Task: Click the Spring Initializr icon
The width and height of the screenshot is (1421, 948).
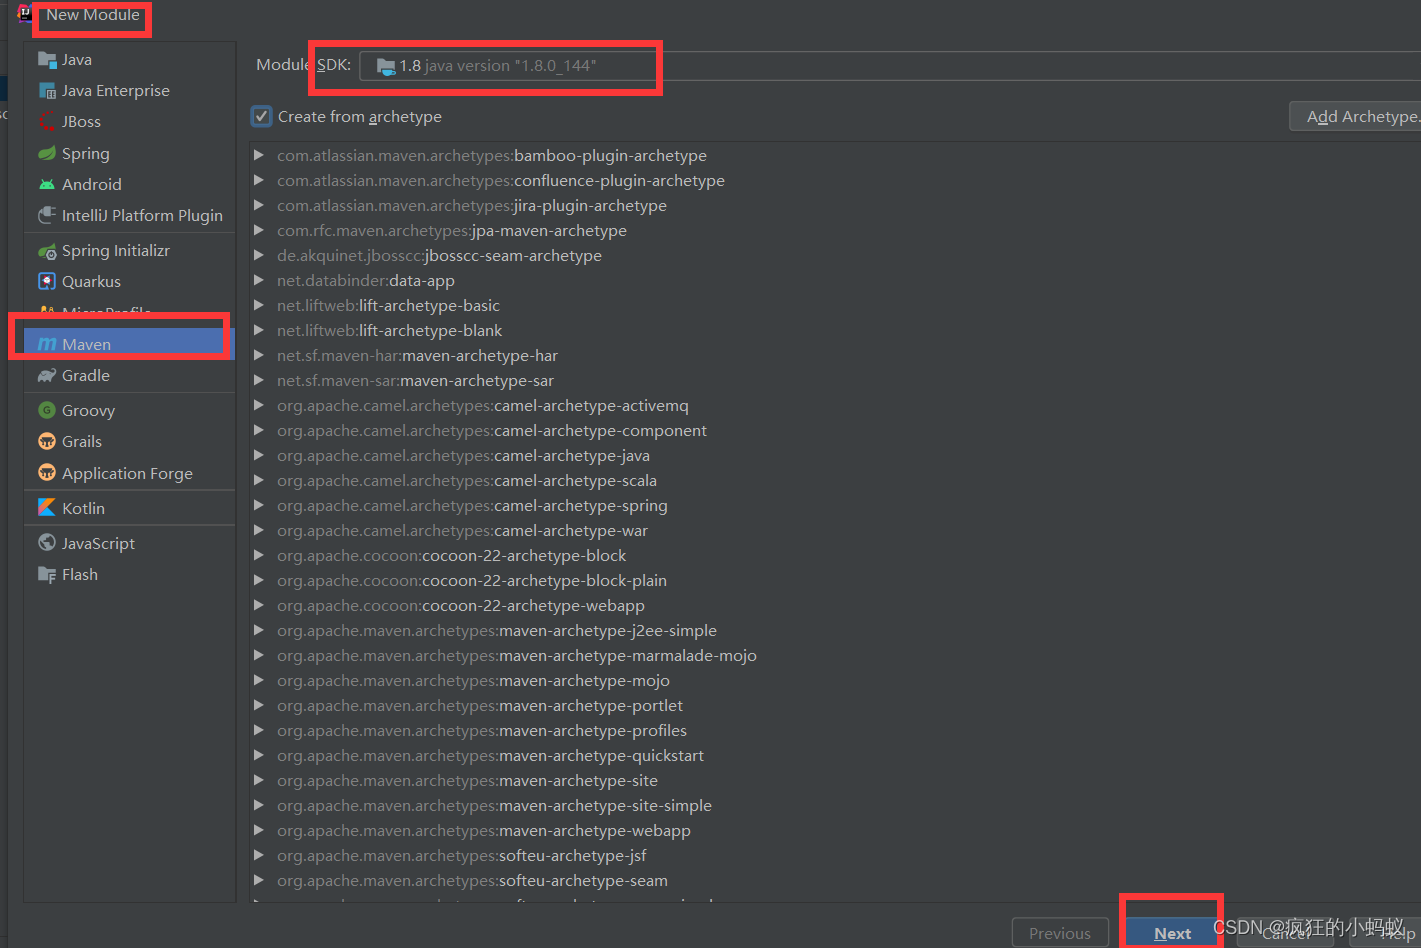Action: [x=47, y=251]
